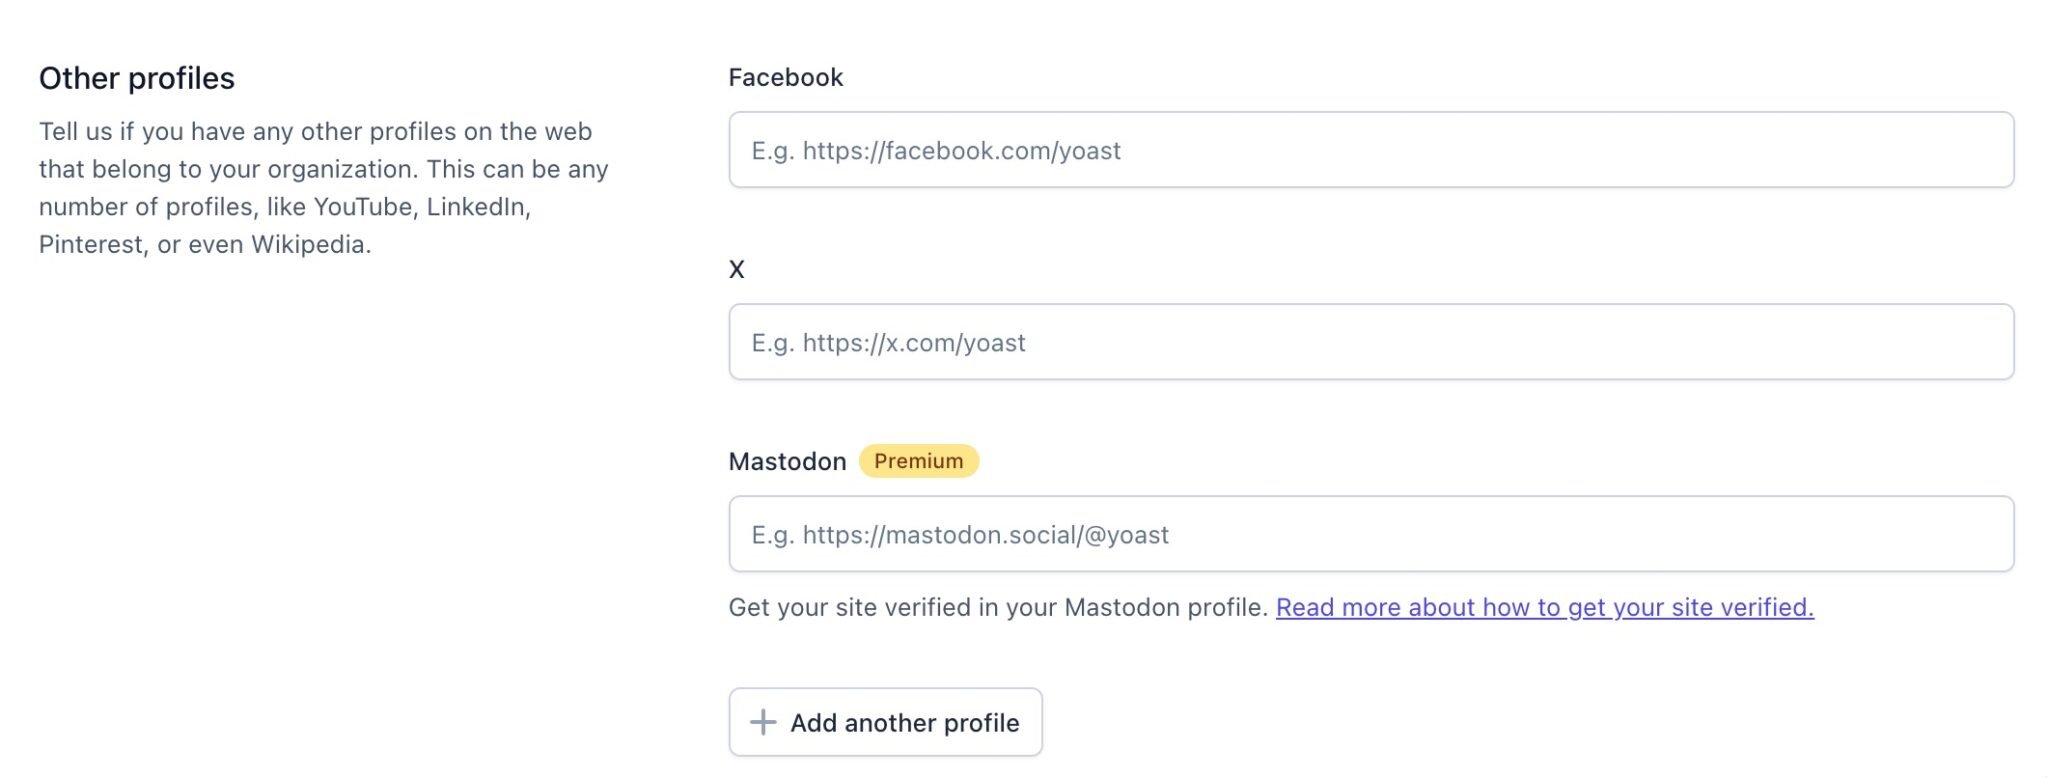Select the Mastodon field label
The height and width of the screenshot is (778, 2048).
pos(788,461)
